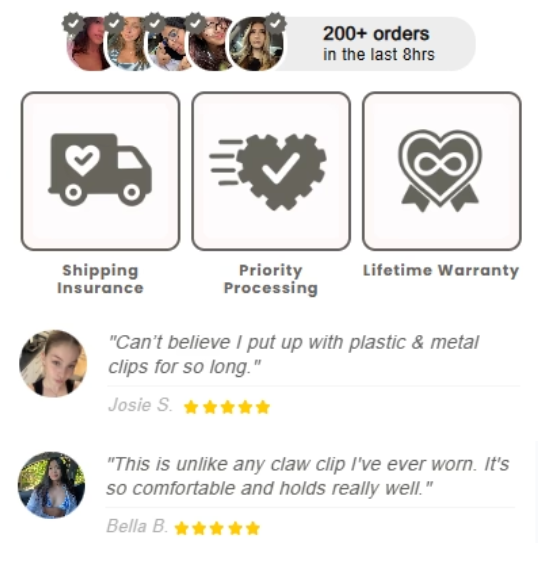
Task: Click the third customer avatar with glasses
Action: point(169,44)
